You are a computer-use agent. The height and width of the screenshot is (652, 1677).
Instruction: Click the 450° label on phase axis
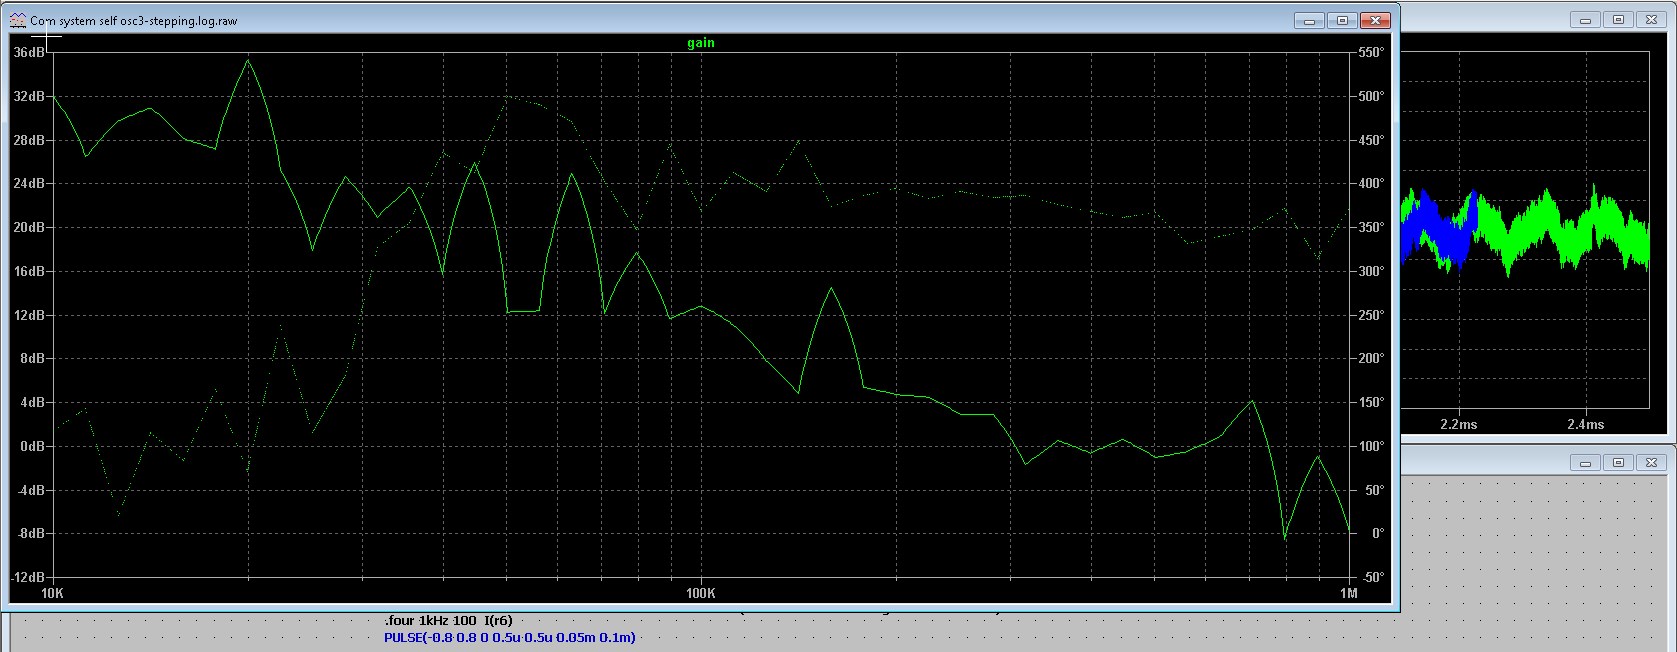pyautogui.click(x=1370, y=140)
